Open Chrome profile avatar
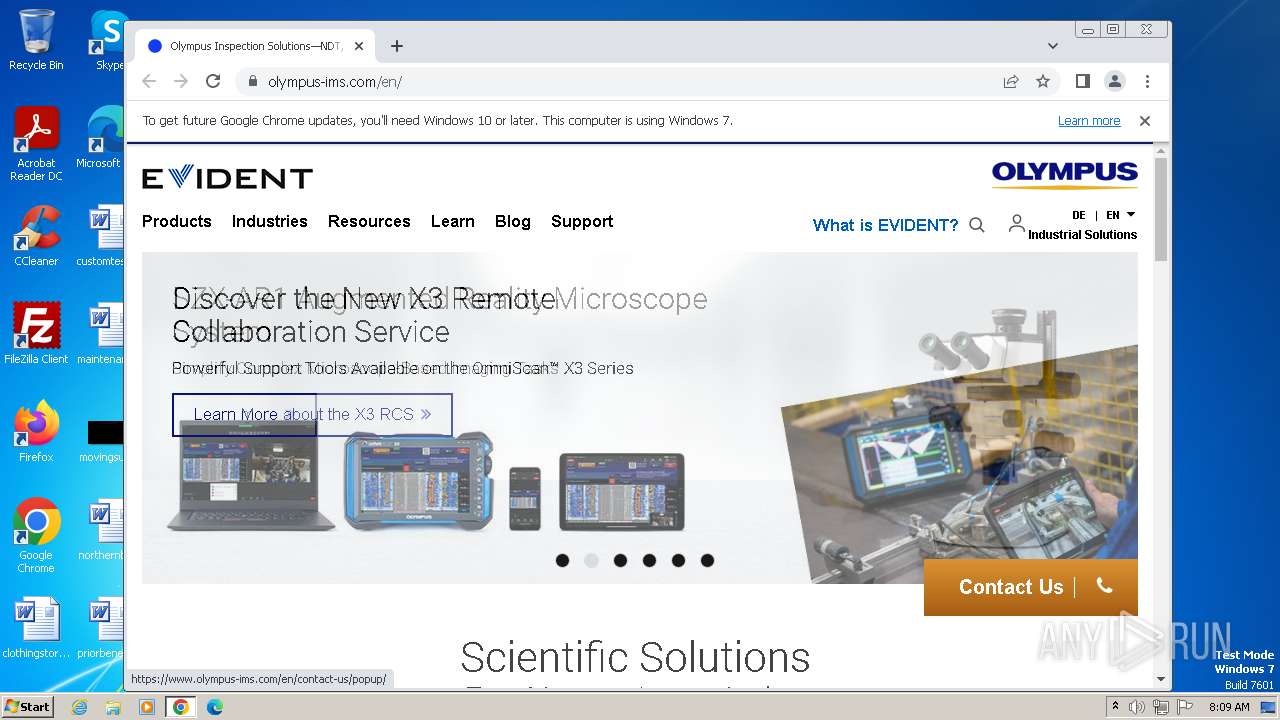Image resolution: width=1280 pixels, height=720 pixels. (1115, 81)
